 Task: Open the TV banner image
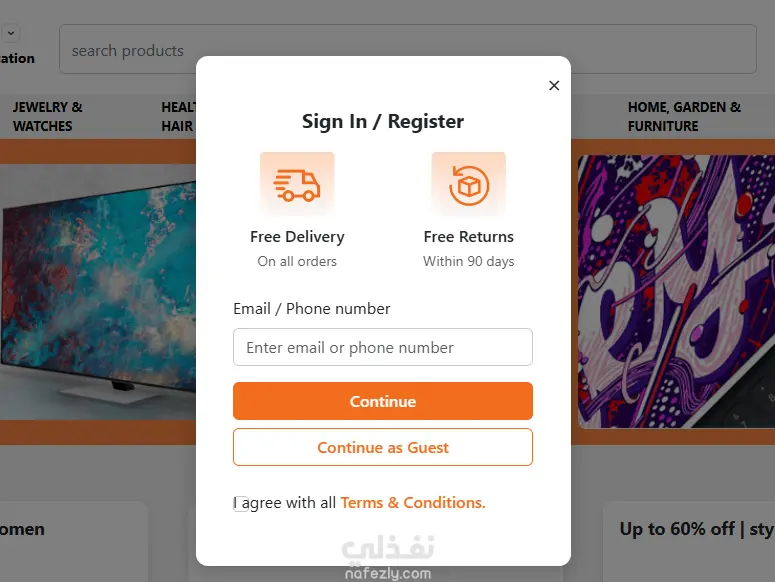click(x=95, y=290)
